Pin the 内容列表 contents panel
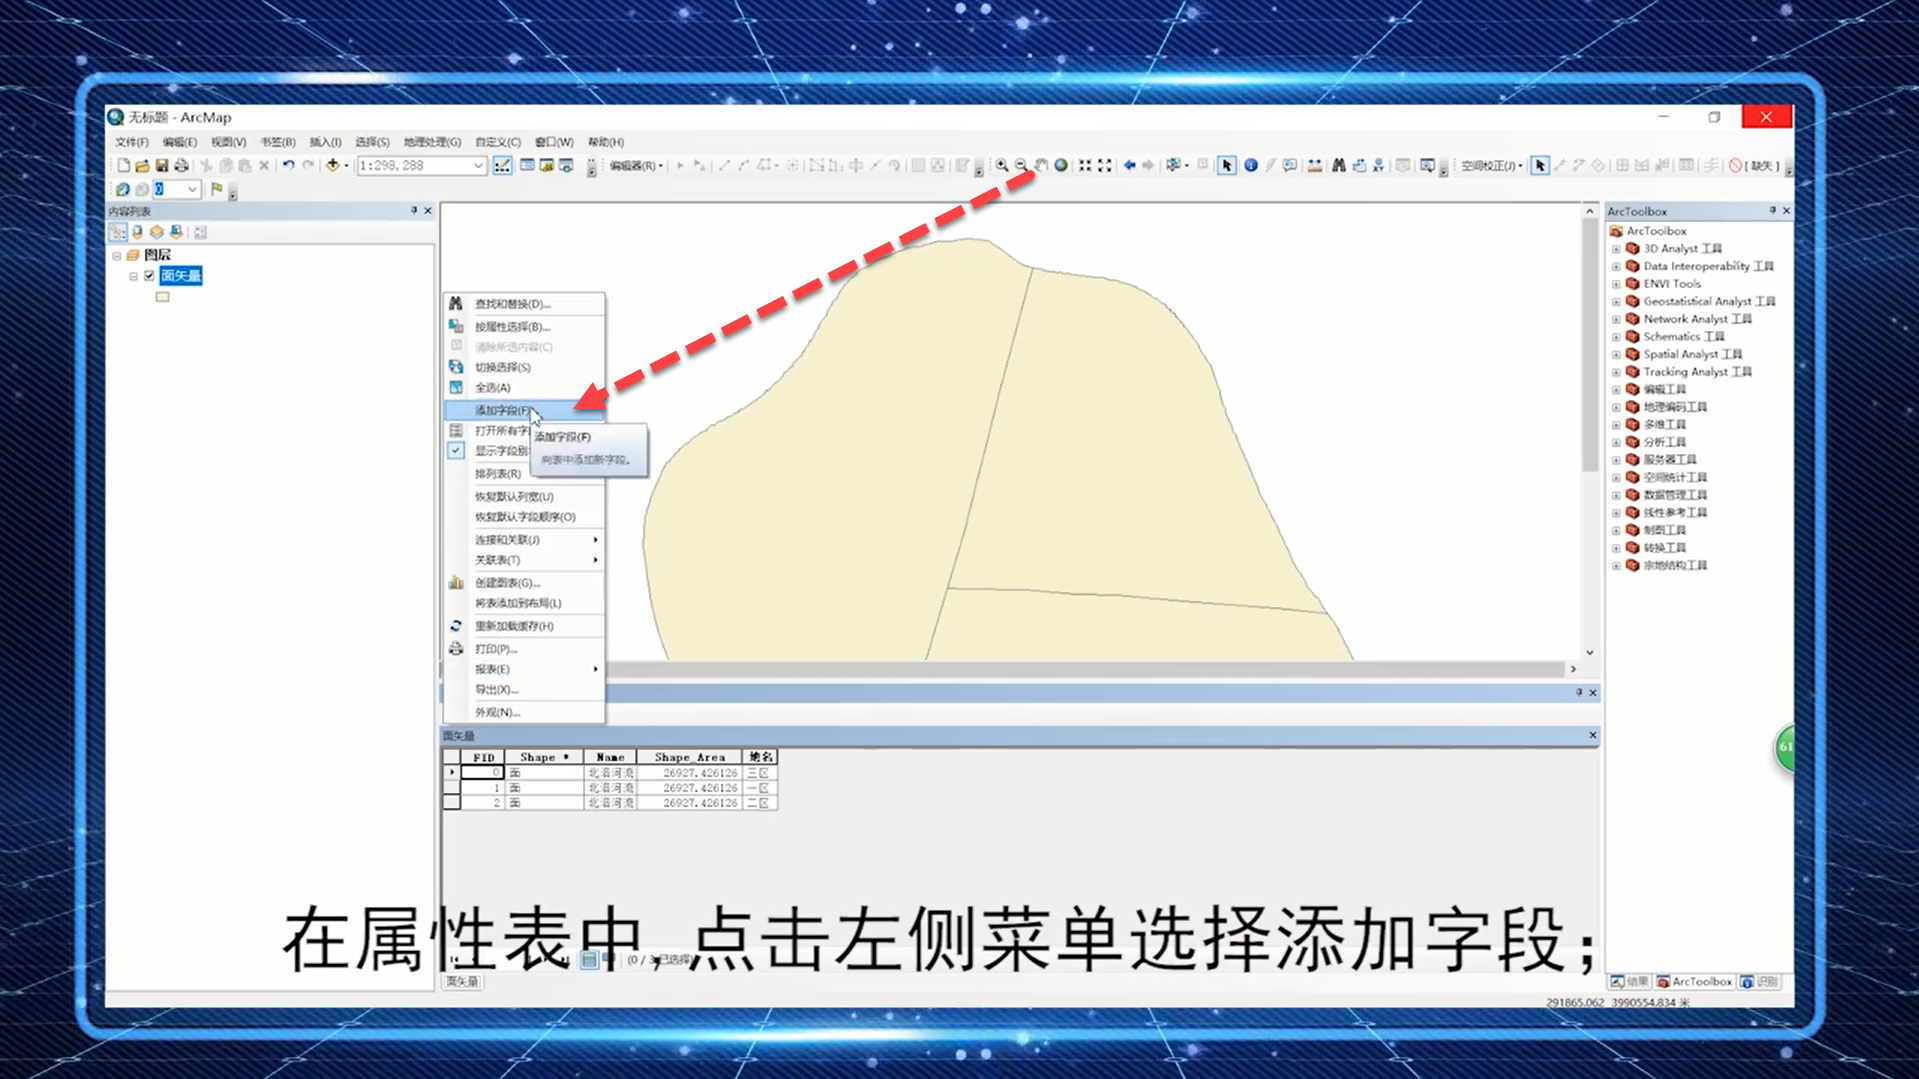The image size is (1919, 1079). [x=414, y=211]
